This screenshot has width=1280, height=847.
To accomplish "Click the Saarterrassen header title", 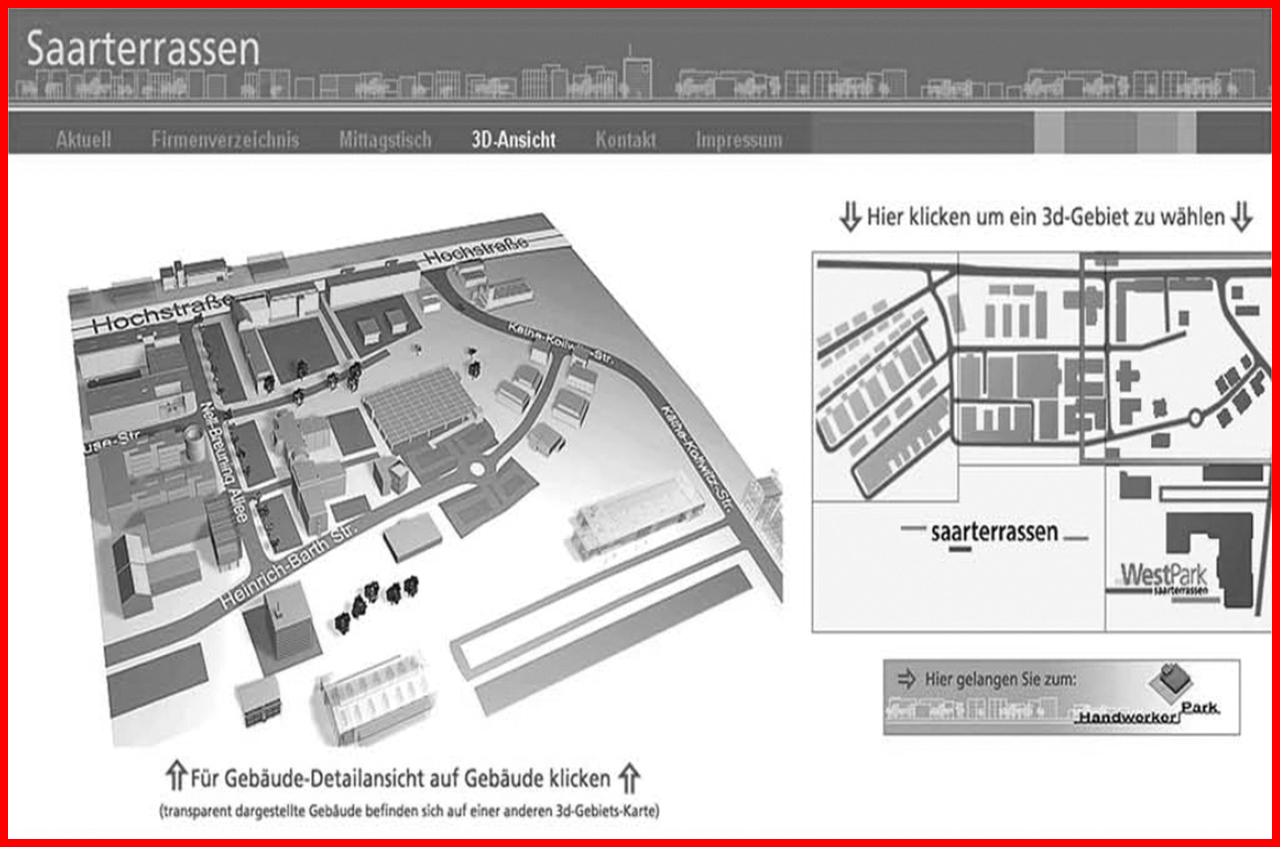I will click(x=143, y=50).
